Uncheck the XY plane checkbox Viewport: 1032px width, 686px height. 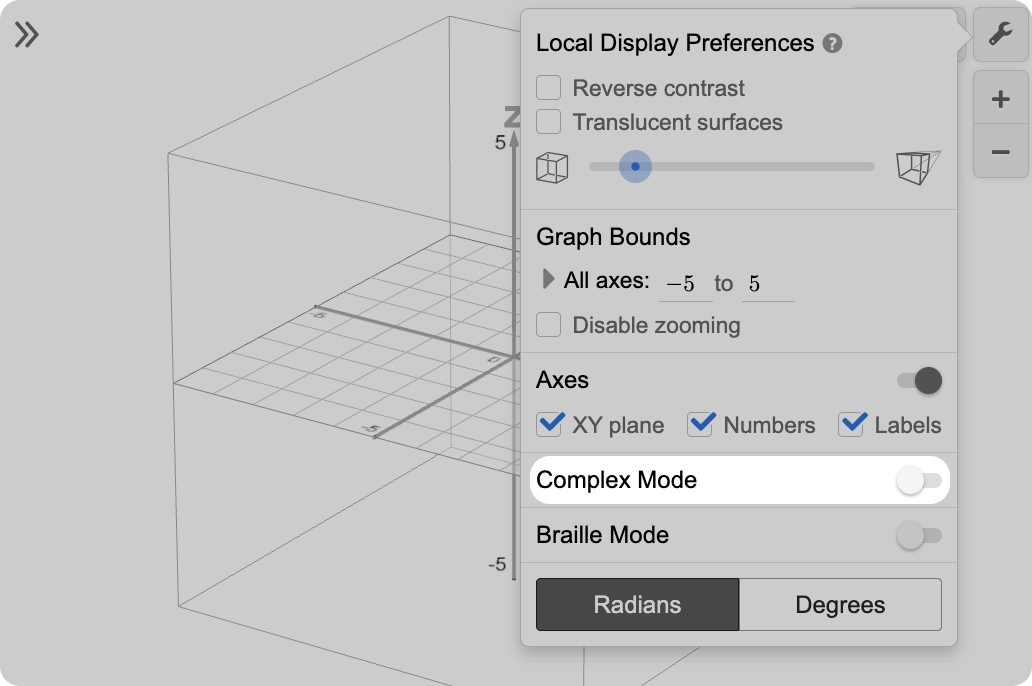coord(550,424)
